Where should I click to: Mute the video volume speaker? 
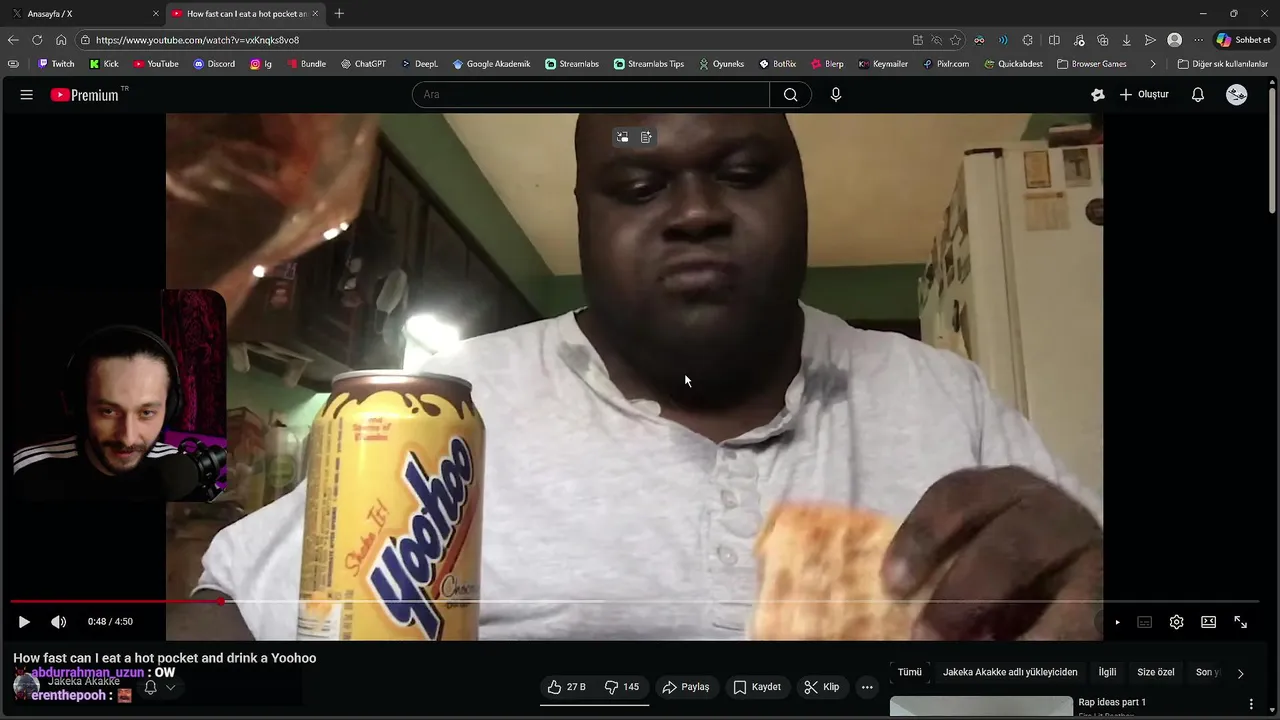coord(59,622)
